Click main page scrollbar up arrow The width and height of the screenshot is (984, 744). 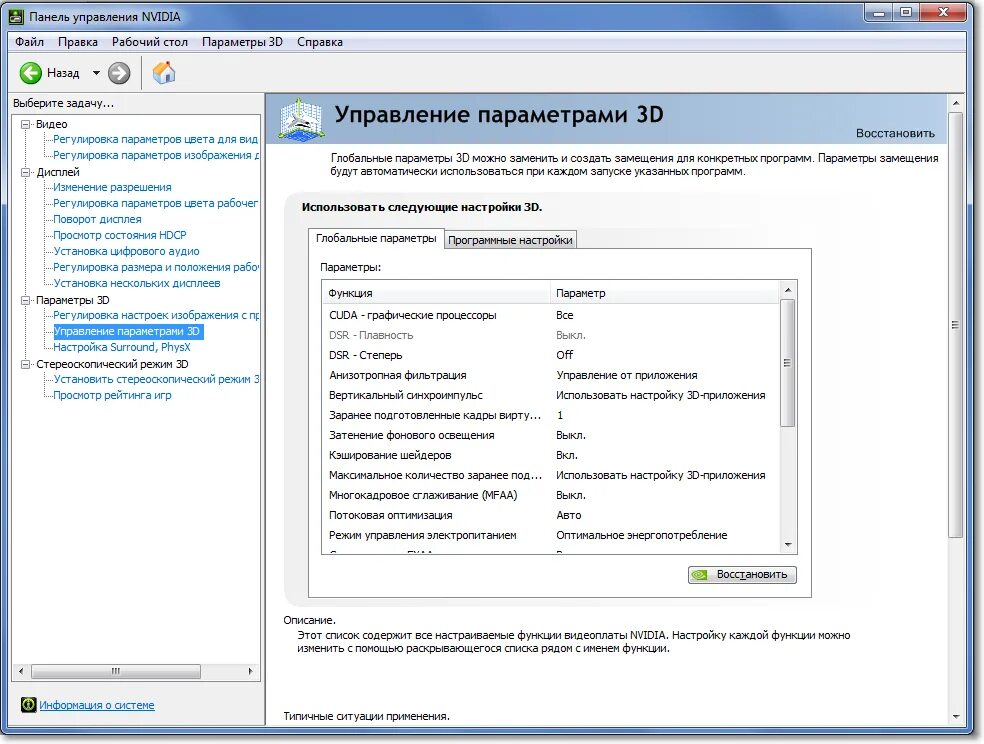(956, 103)
